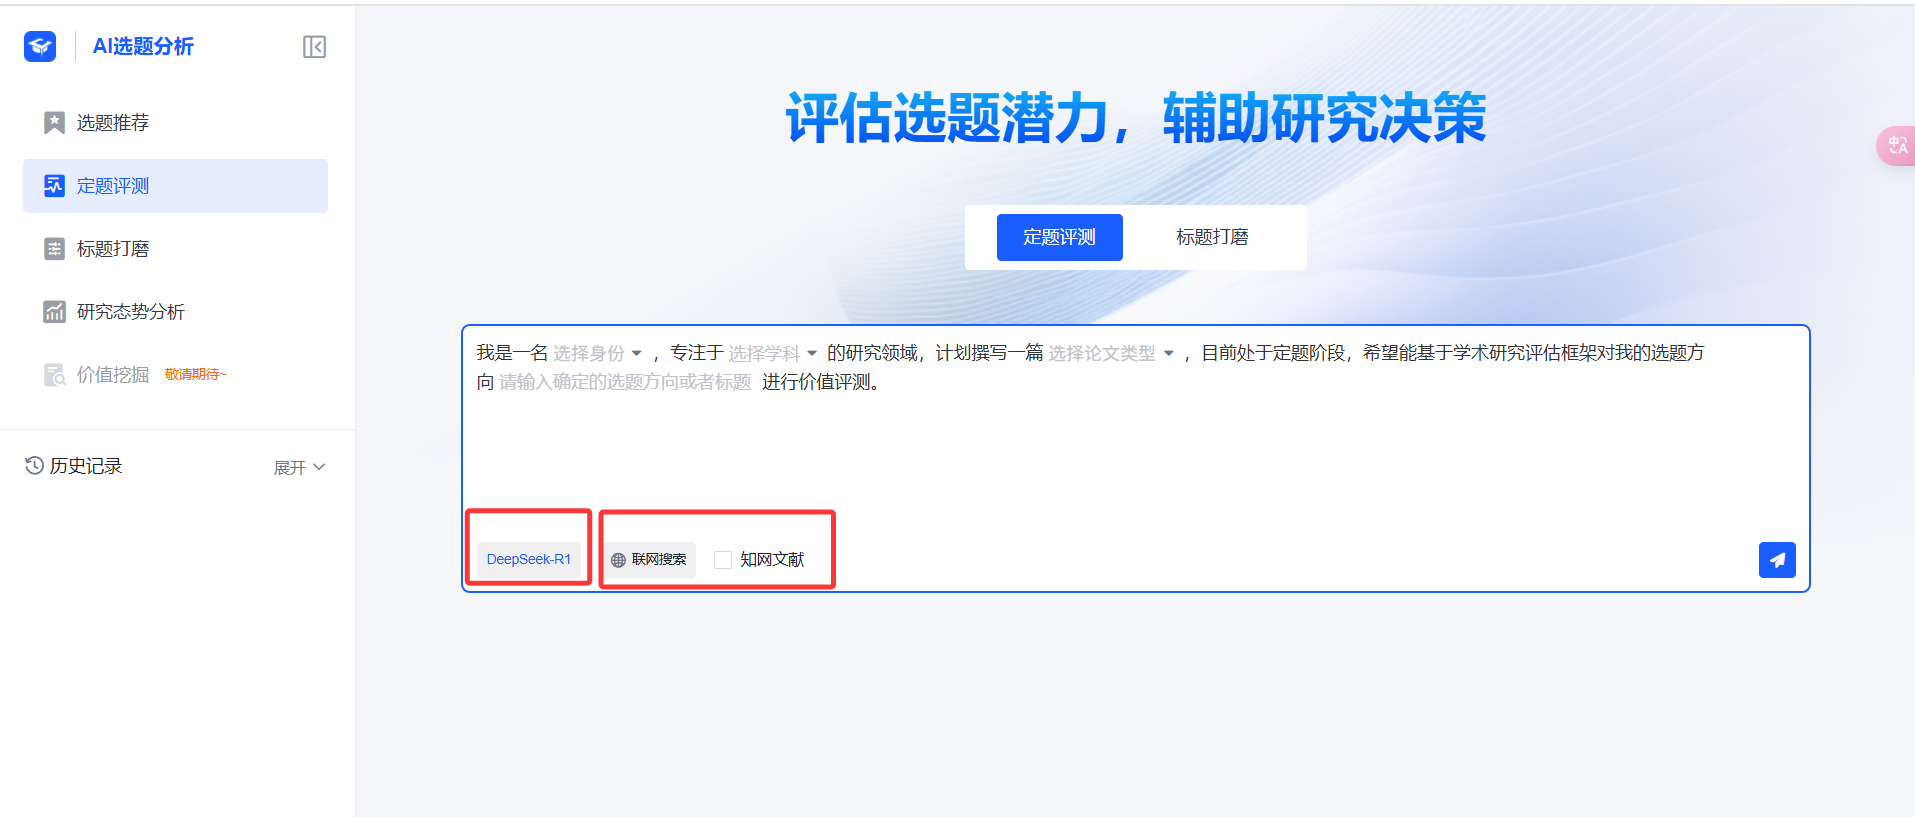Click the AI选题分析 logo icon
The height and width of the screenshot is (817, 1915).
coord(40,46)
